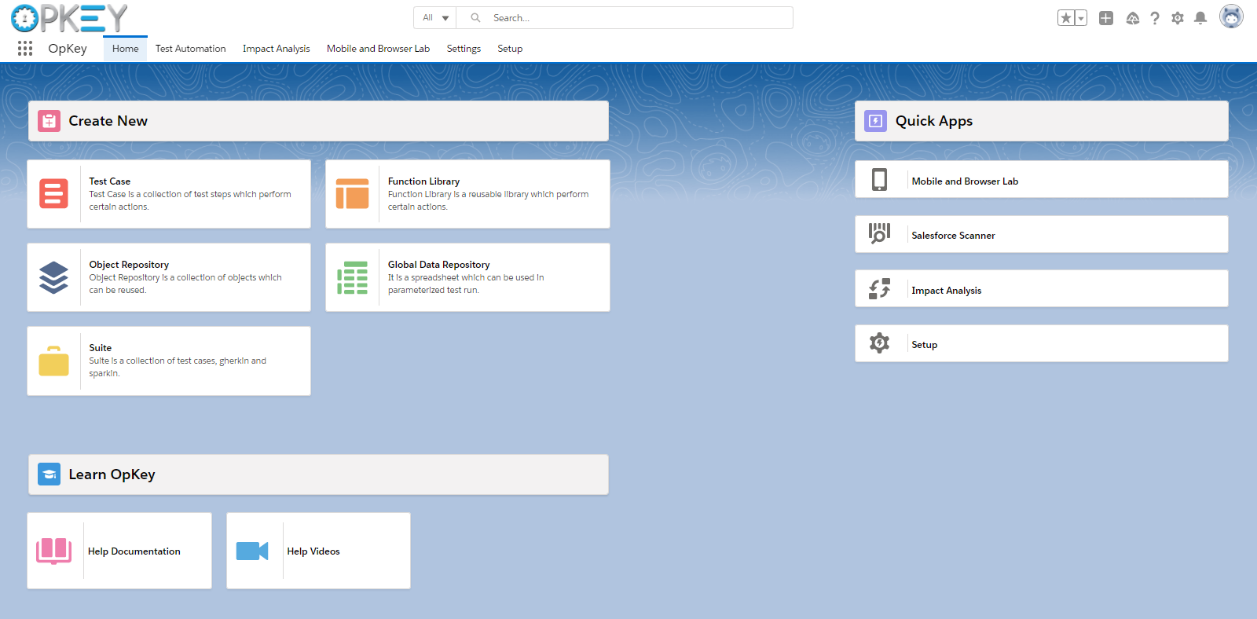
Task: Click the Learn OpKey section heading
Action: pos(112,474)
